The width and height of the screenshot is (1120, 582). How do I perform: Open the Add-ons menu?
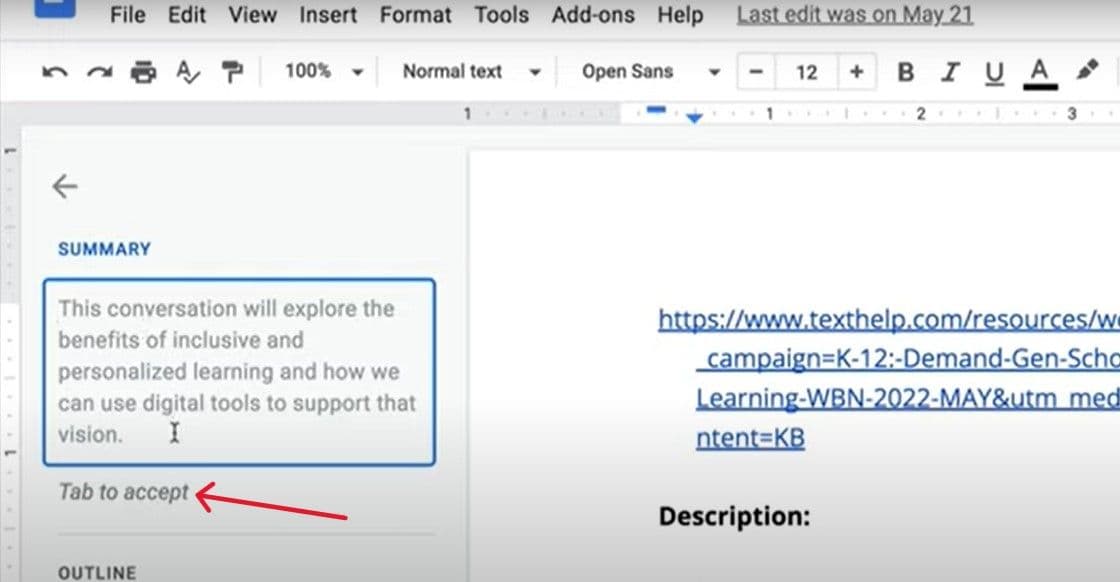[597, 15]
